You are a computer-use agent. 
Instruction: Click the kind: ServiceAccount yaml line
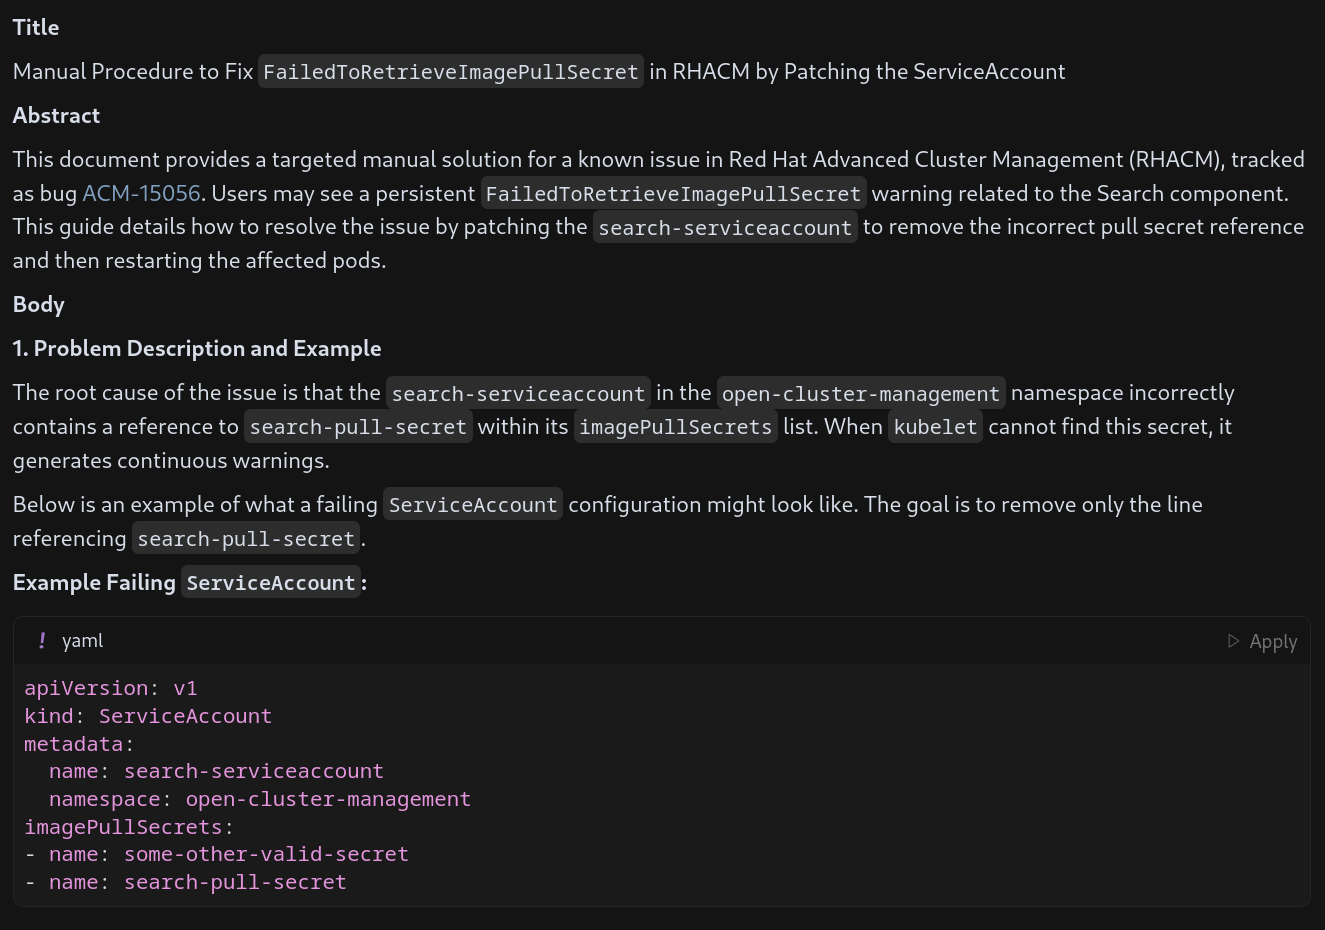pos(148,716)
